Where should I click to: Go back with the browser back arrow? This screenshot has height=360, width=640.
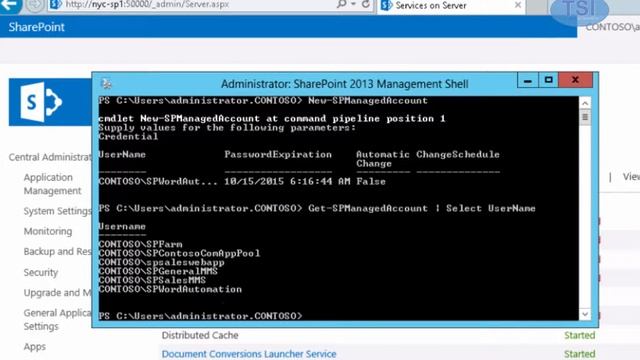pos(10,5)
